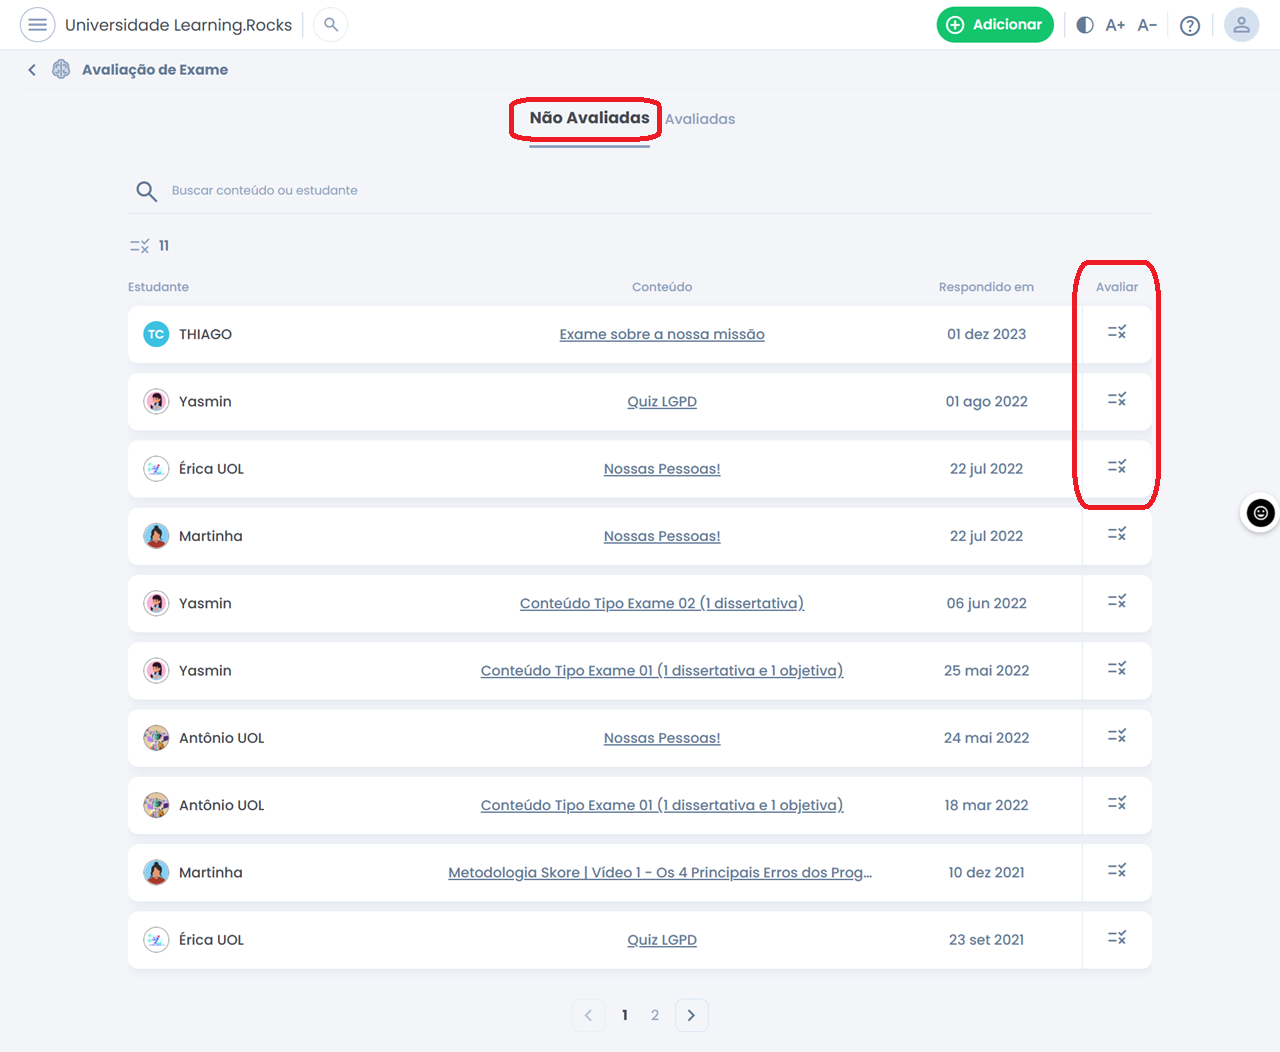Screen dimensions: 1280x1052
Task: Click the date 06 jun 2022
Action: [x=987, y=603]
